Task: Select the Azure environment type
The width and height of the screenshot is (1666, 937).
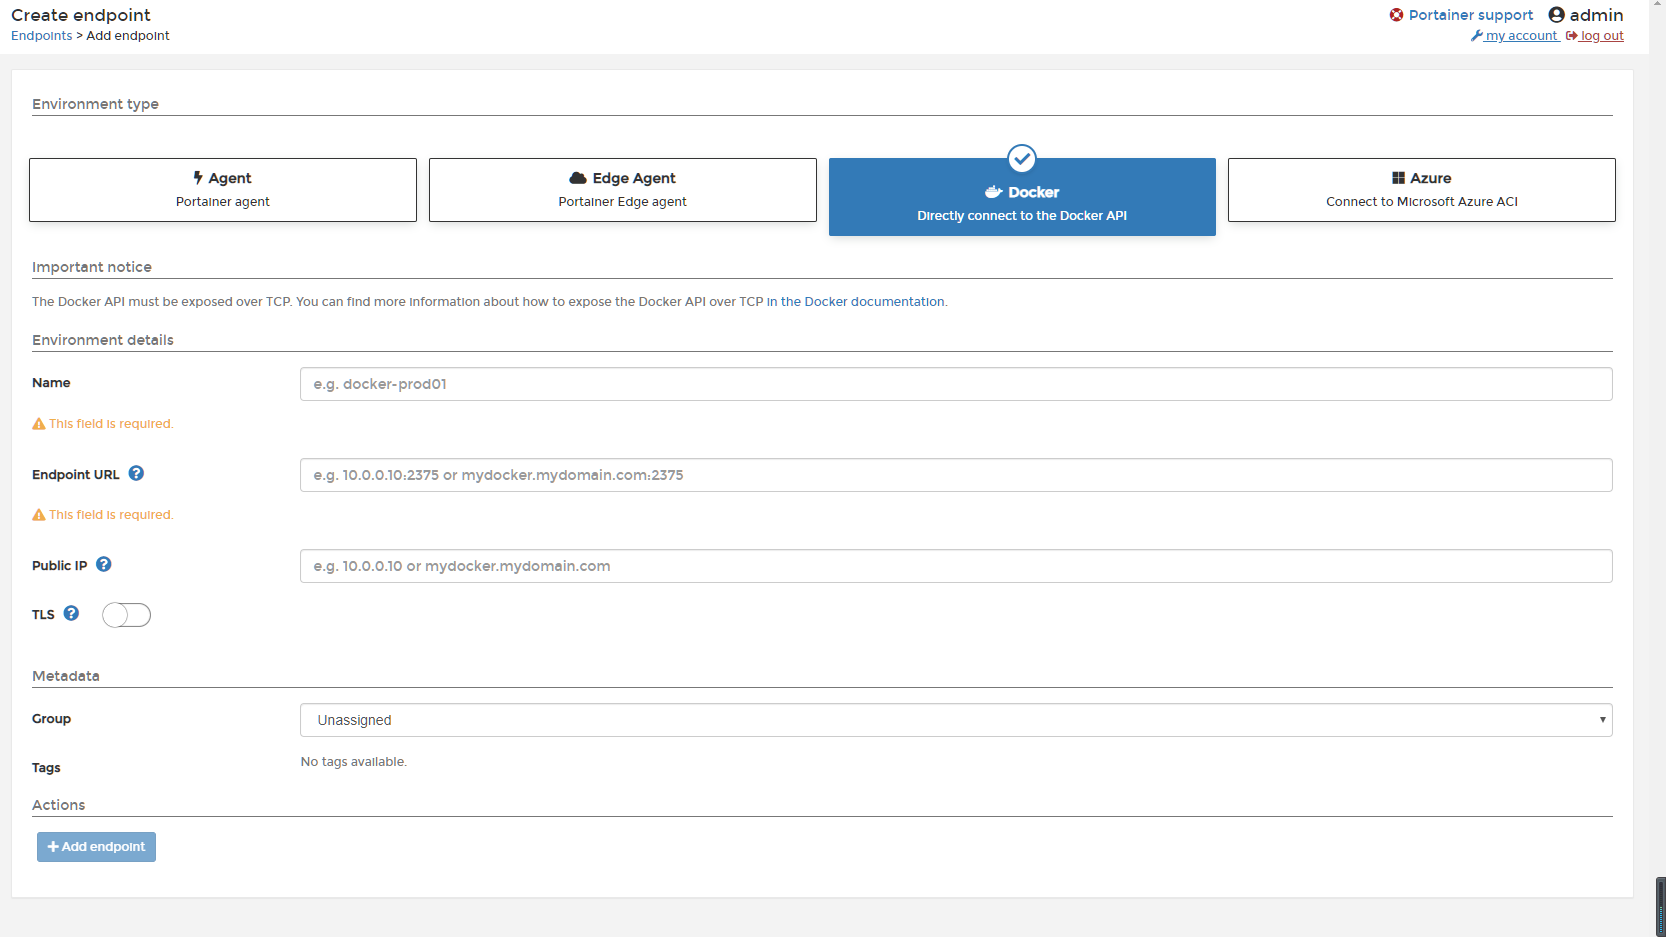Action: click(1420, 190)
